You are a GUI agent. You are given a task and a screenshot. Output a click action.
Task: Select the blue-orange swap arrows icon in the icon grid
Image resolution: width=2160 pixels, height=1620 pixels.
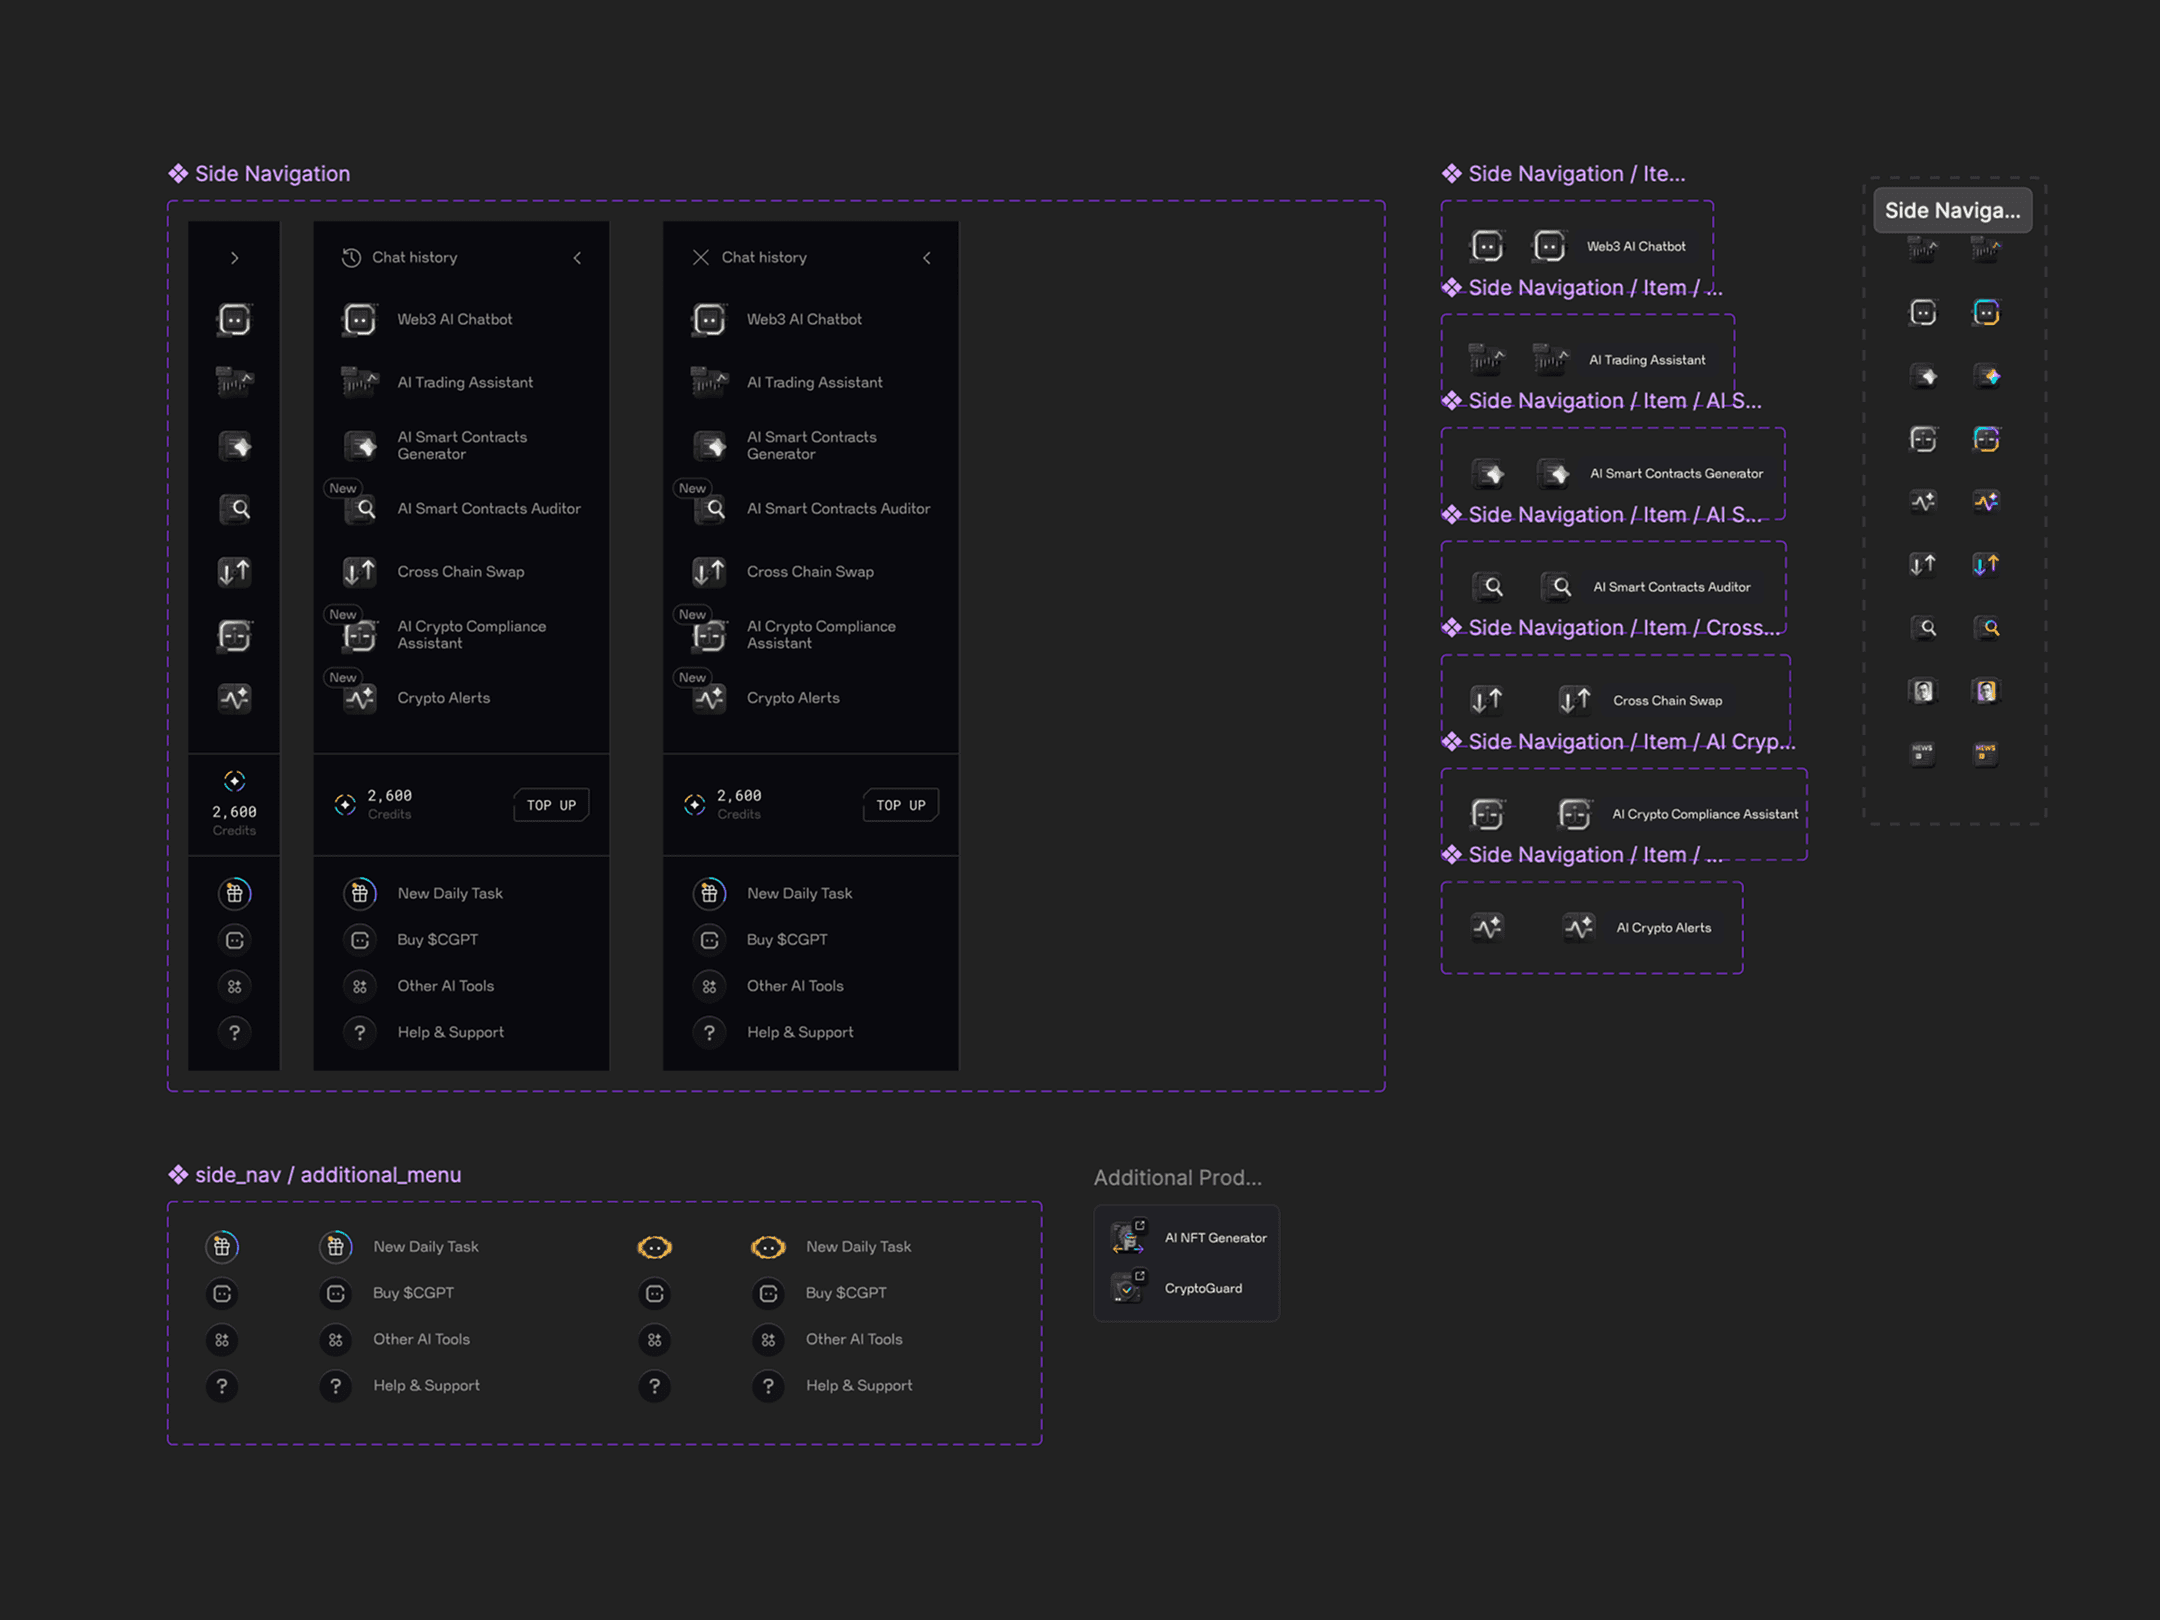point(1986,565)
